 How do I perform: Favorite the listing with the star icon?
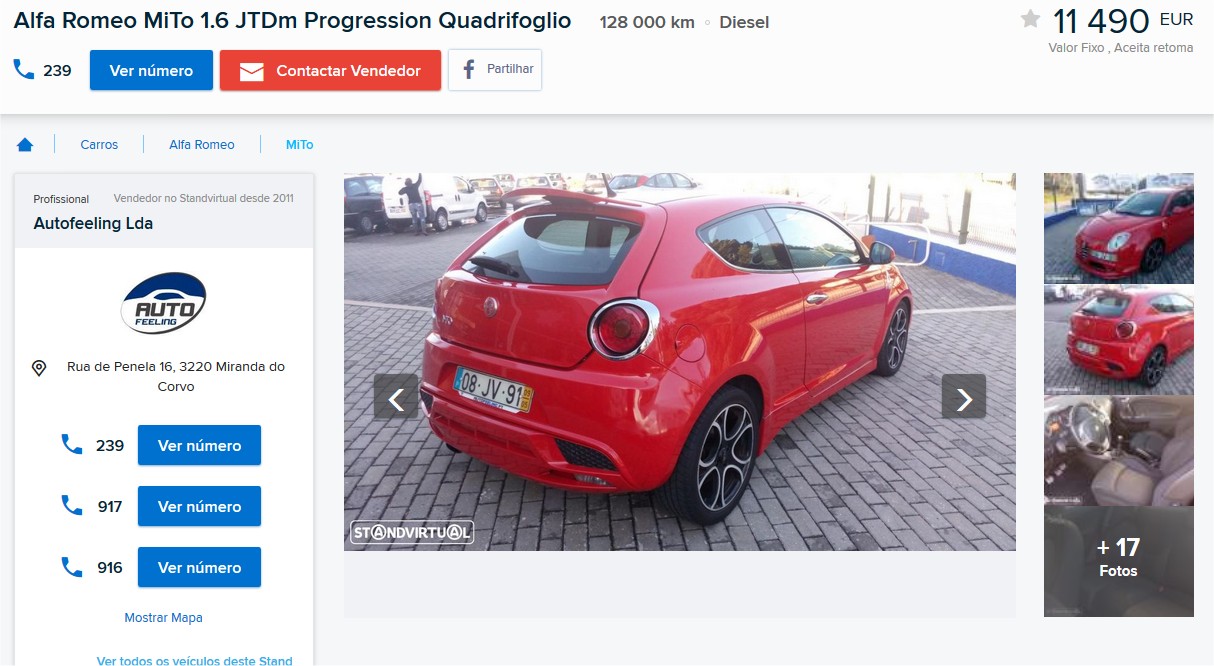point(1031,19)
